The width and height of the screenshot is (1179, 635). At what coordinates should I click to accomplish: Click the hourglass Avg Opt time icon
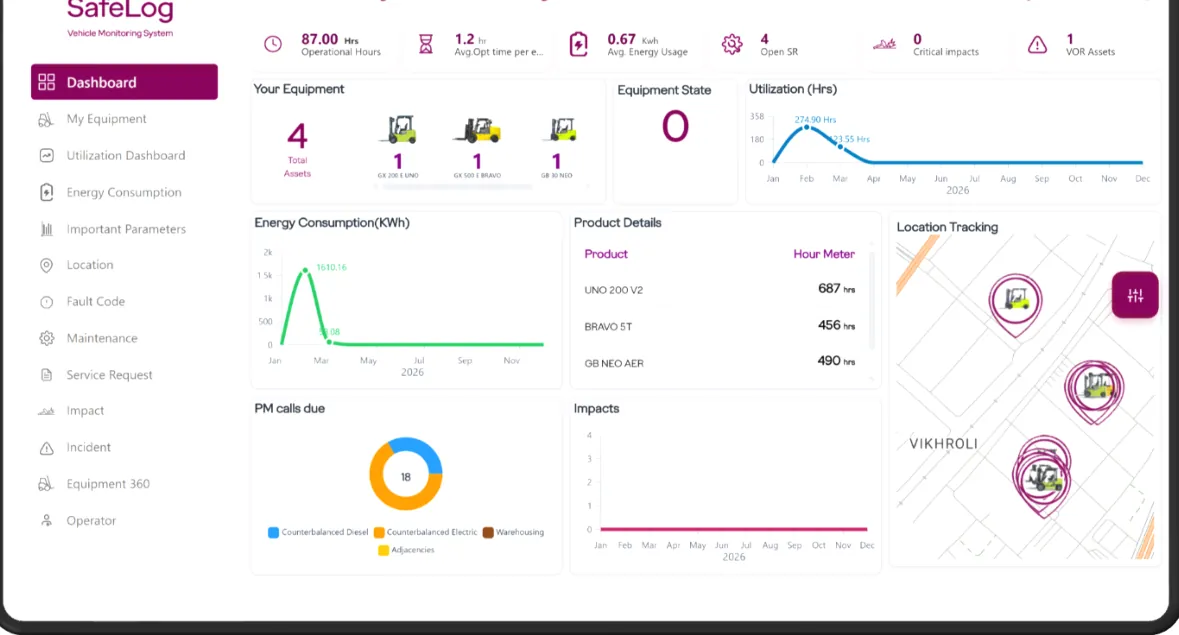[x=426, y=44]
